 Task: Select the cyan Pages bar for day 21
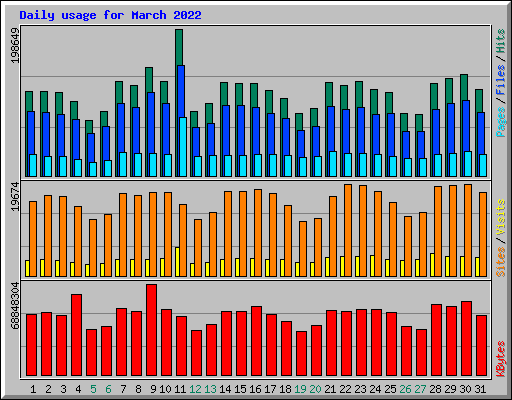(333, 164)
